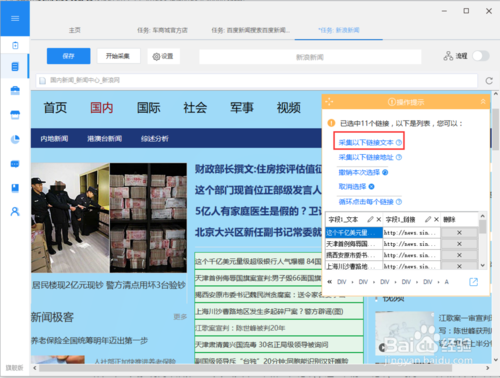
Task: Click 循环点击每个链接 link
Action: click(x=366, y=202)
